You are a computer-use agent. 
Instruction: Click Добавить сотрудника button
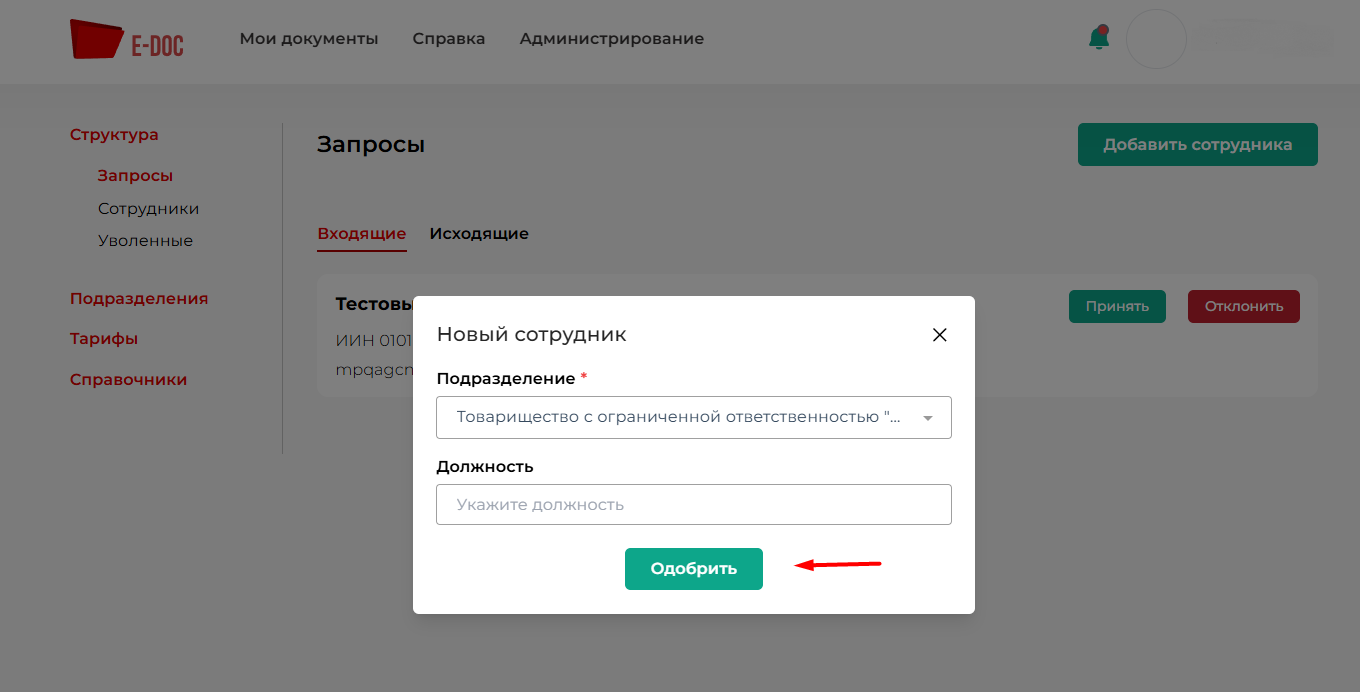click(1197, 145)
